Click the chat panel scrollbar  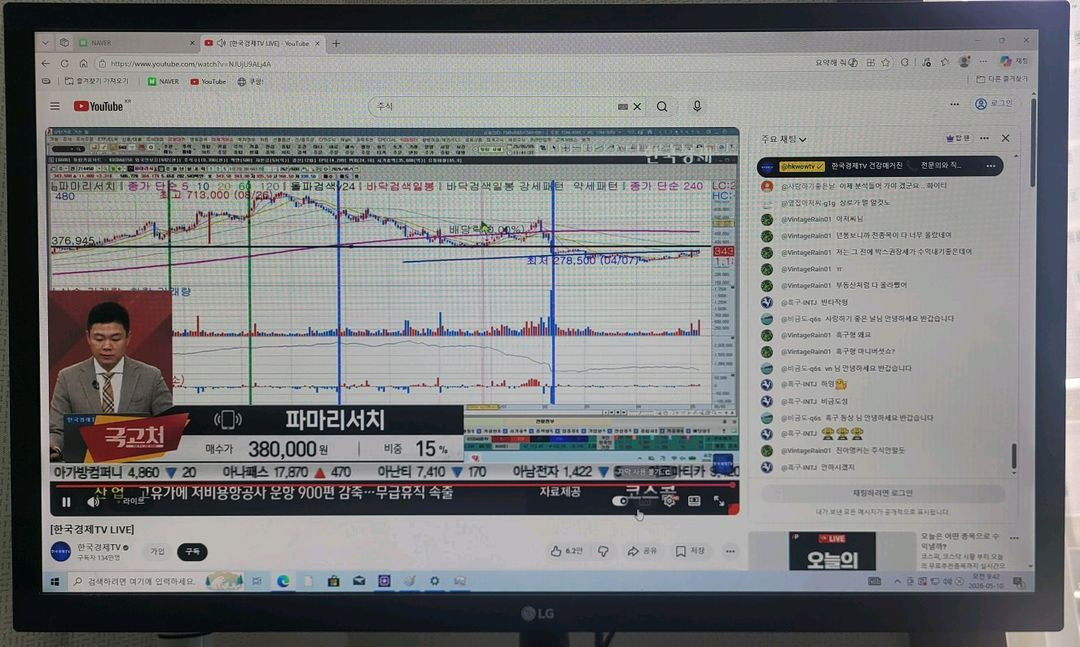click(x=1013, y=455)
